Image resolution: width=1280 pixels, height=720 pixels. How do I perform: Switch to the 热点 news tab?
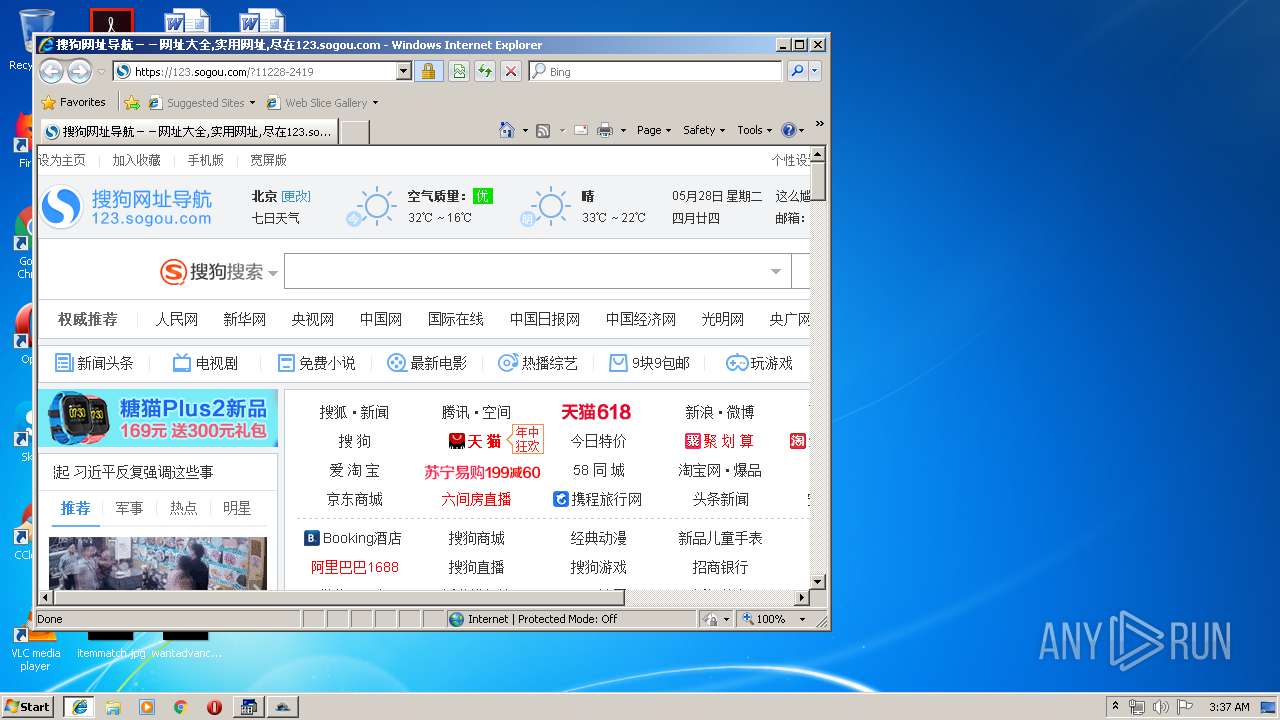[x=183, y=508]
